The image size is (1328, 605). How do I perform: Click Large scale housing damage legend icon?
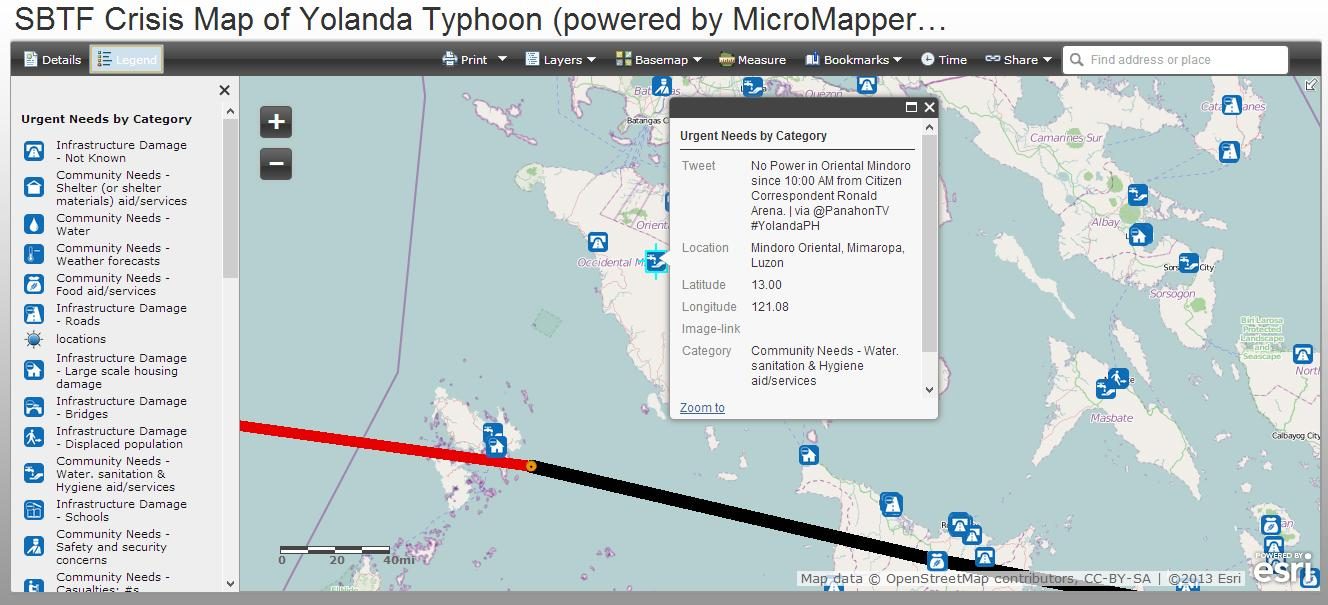(34, 371)
